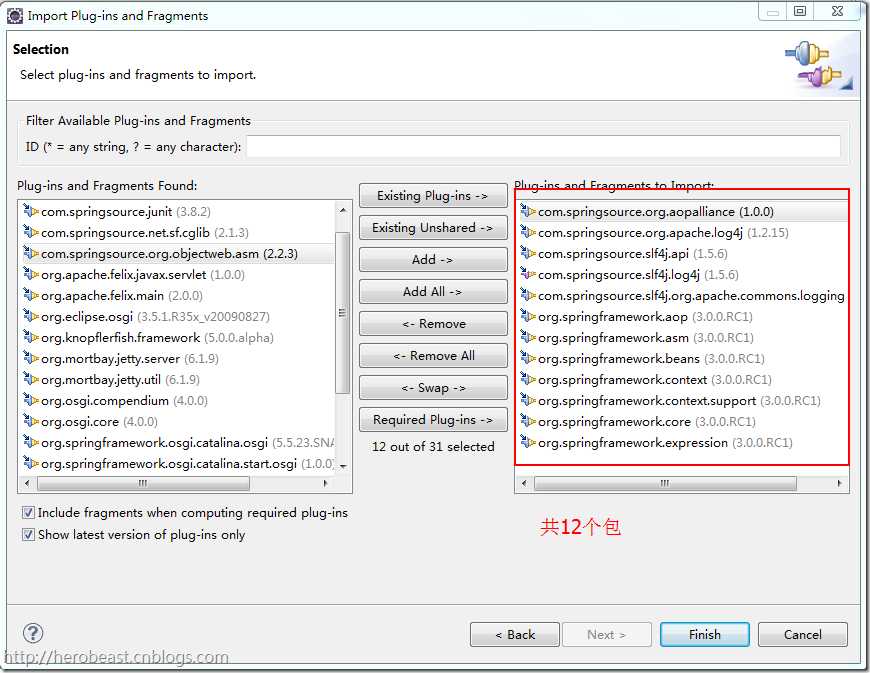Click icon next to org.osgi.compendium
870x673 pixels.
pos(31,401)
